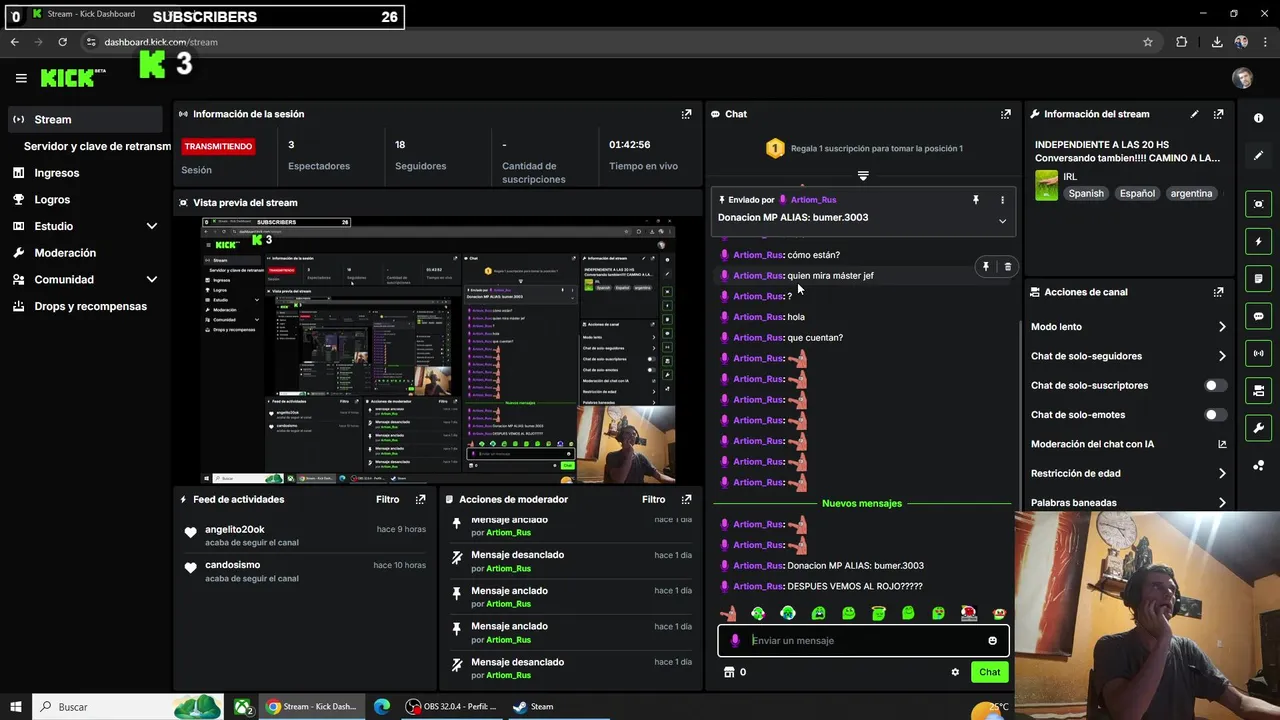The height and width of the screenshot is (720, 1280).
Task: Click the Artiom_Rus sender name on pinned message
Action: coord(813,200)
